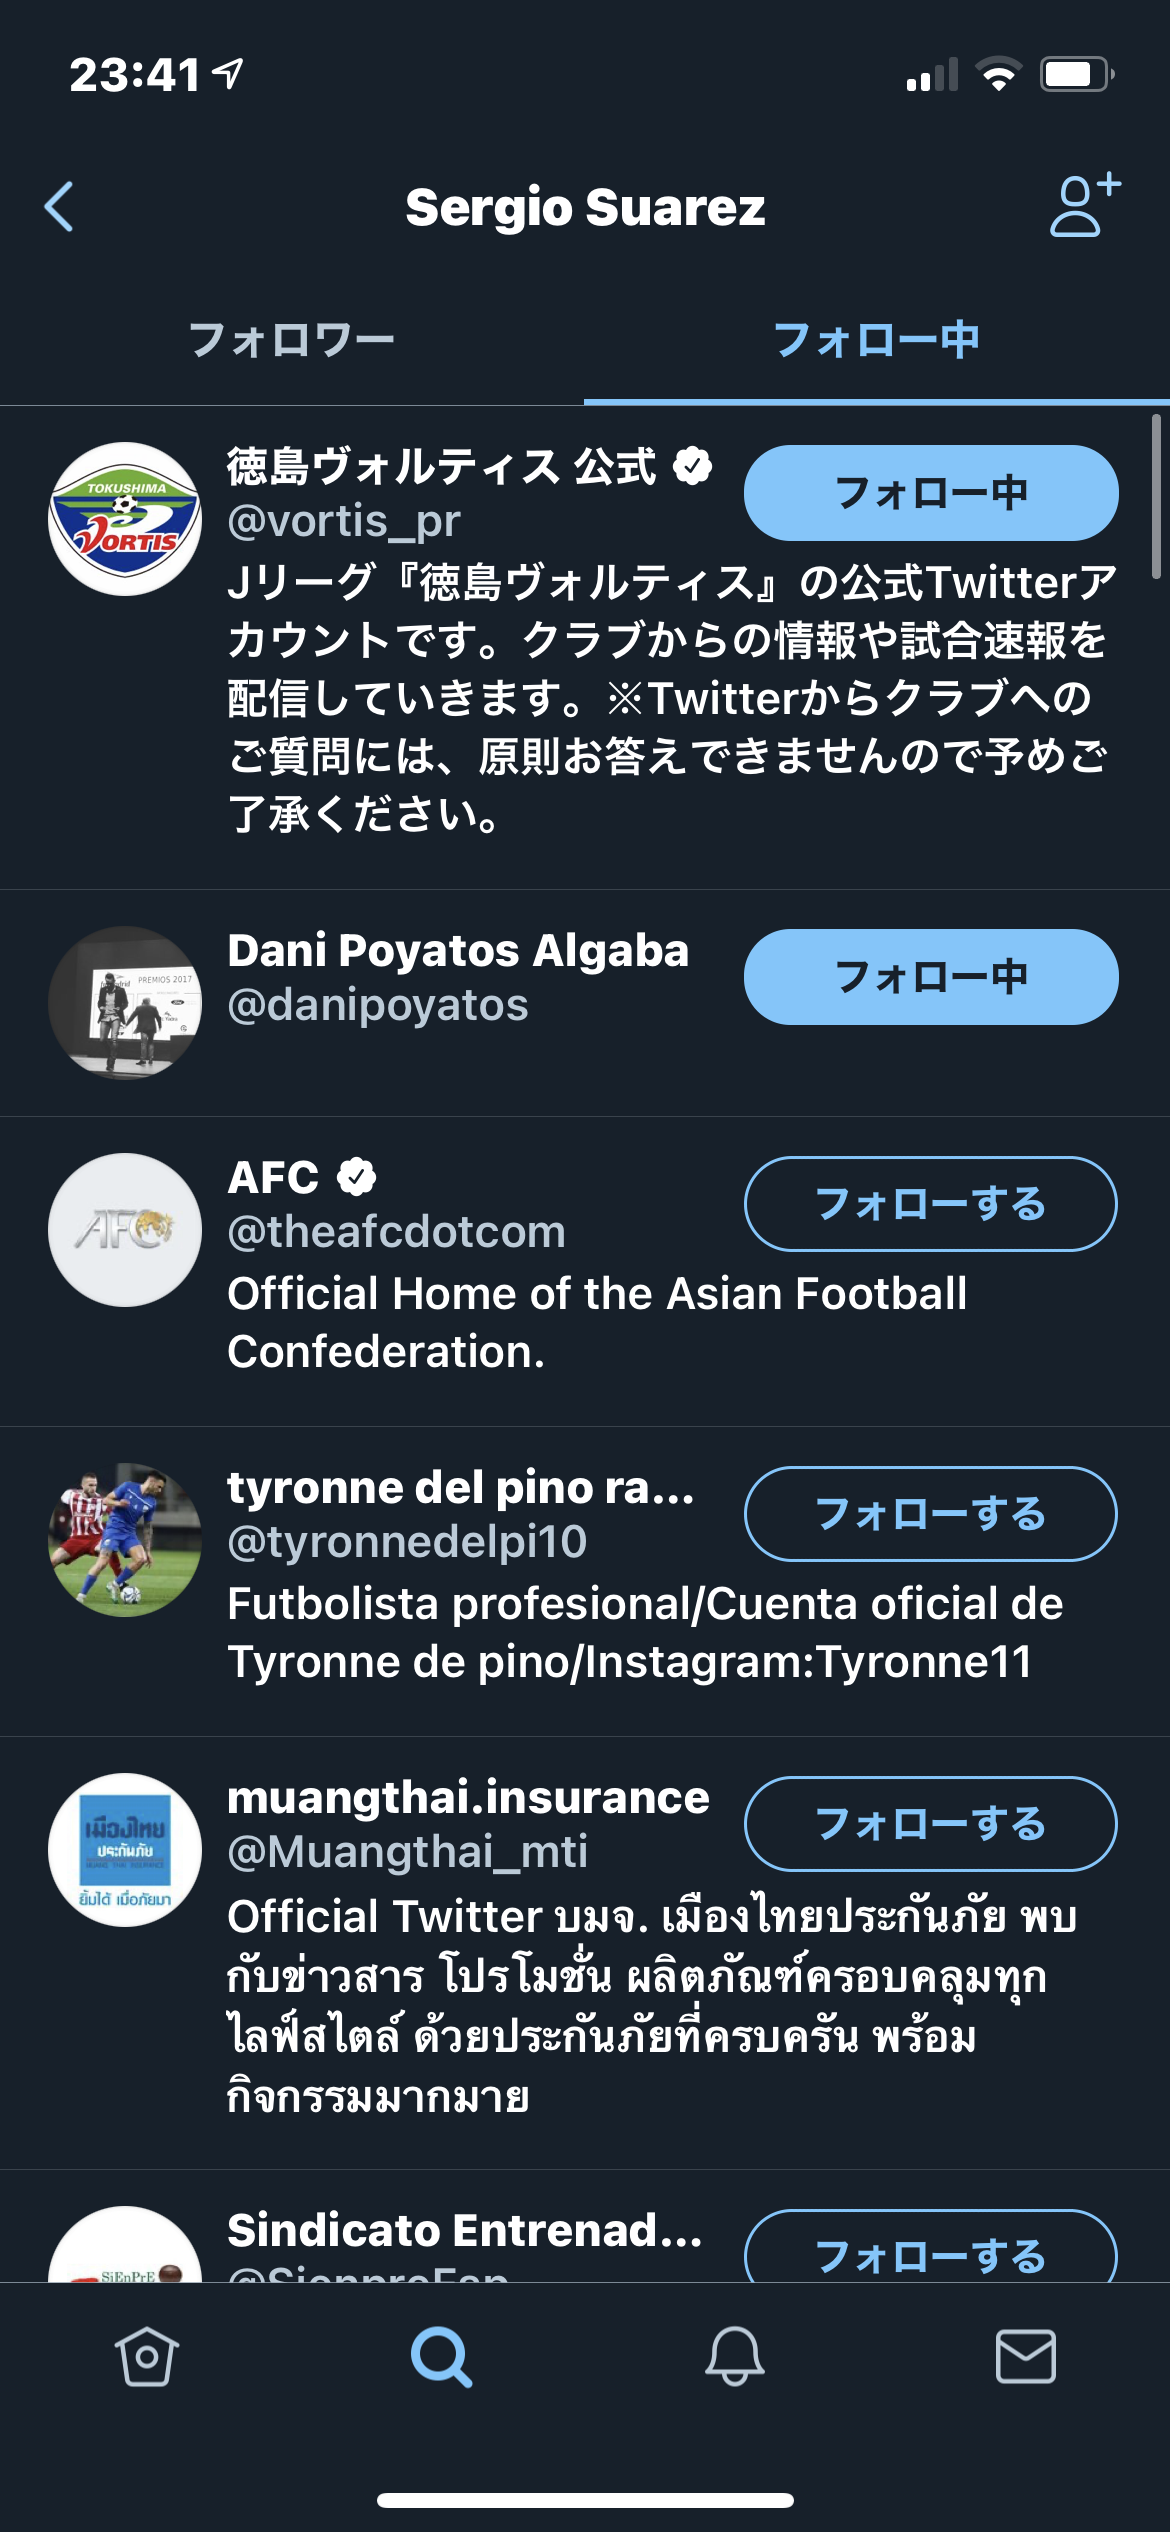The width and height of the screenshot is (1170, 2532).
Task: Follow muangthai.insurance account
Action: point(930,1824)
